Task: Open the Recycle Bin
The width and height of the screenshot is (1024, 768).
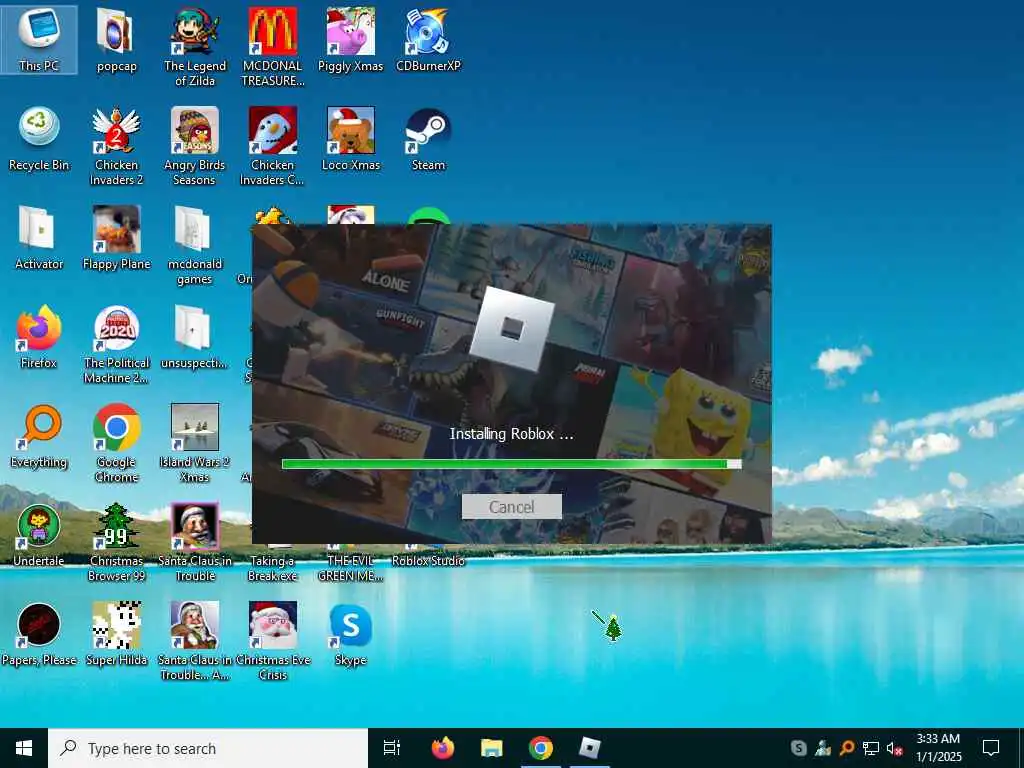Action: pyautogui.click(x=39, y=139)
